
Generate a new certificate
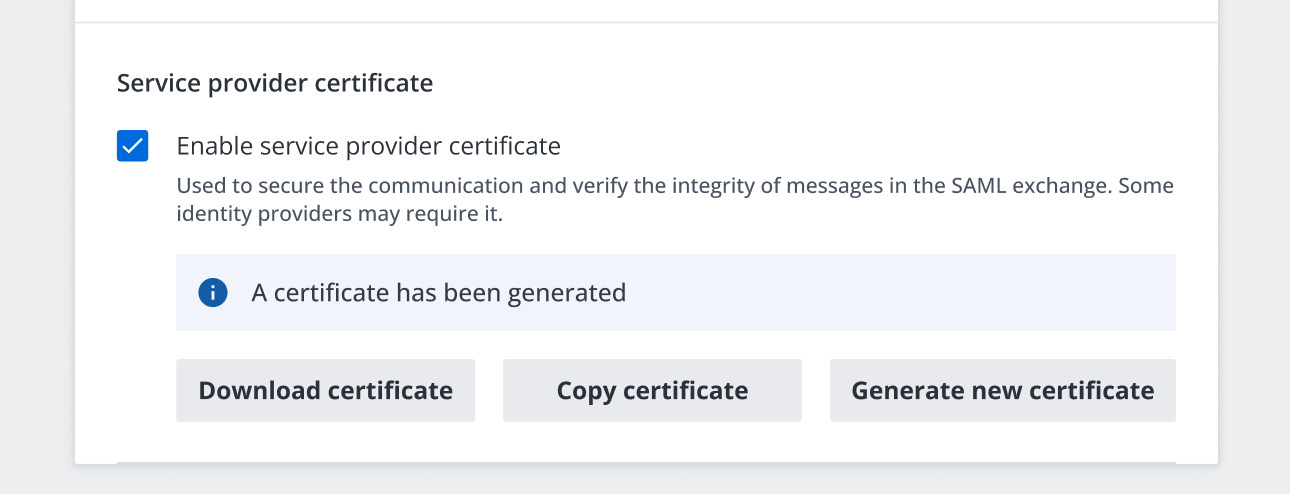click(x=1002, y=390)
